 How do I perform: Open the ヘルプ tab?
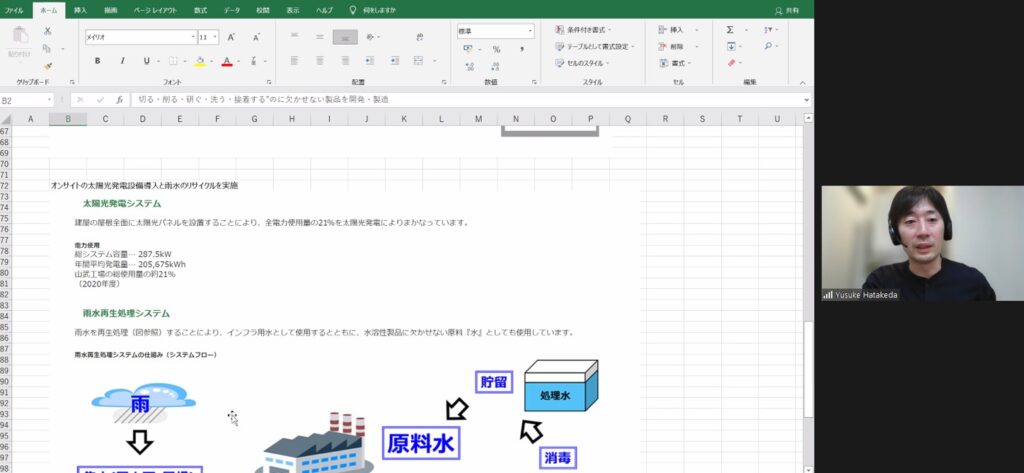point(325,10)
